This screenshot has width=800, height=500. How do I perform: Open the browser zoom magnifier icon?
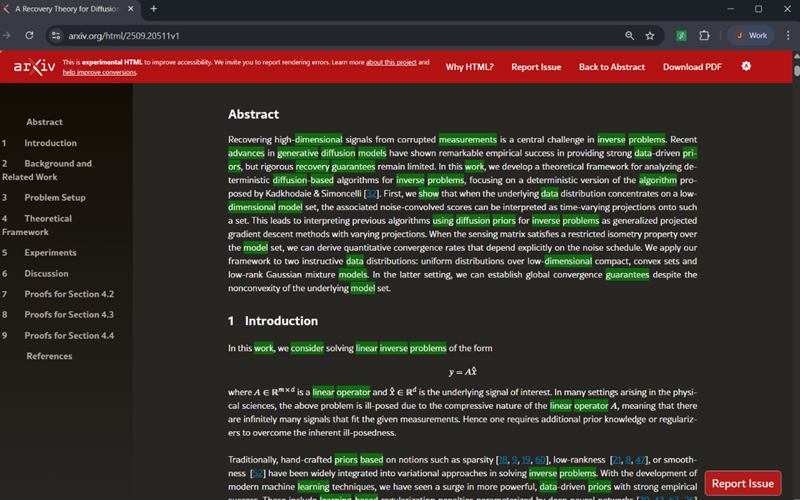point(629,35)
